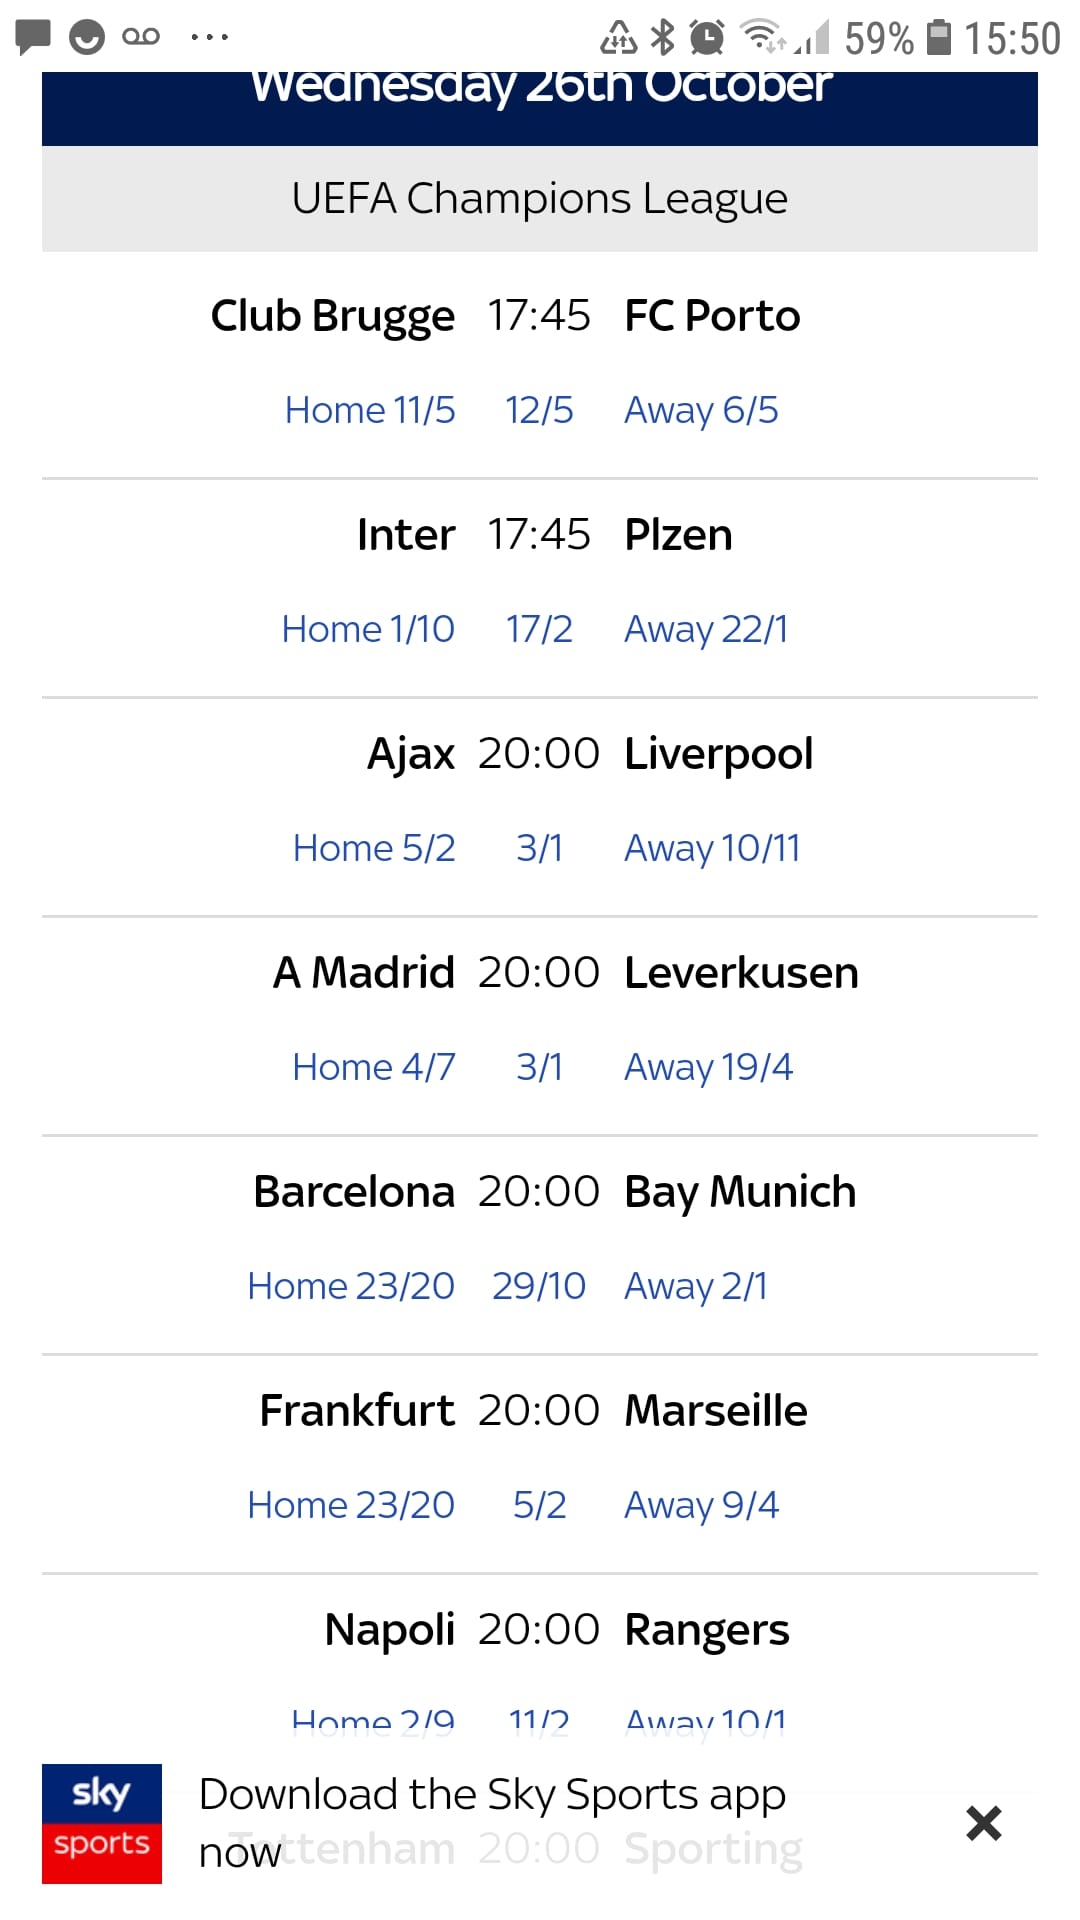Choose Liverpool Away 10/11 odds
This screenshot has width=1080, height=1920.
pos(712,848)
